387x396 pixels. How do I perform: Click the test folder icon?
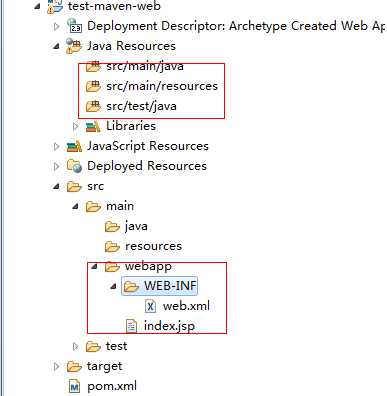(93, 346)
